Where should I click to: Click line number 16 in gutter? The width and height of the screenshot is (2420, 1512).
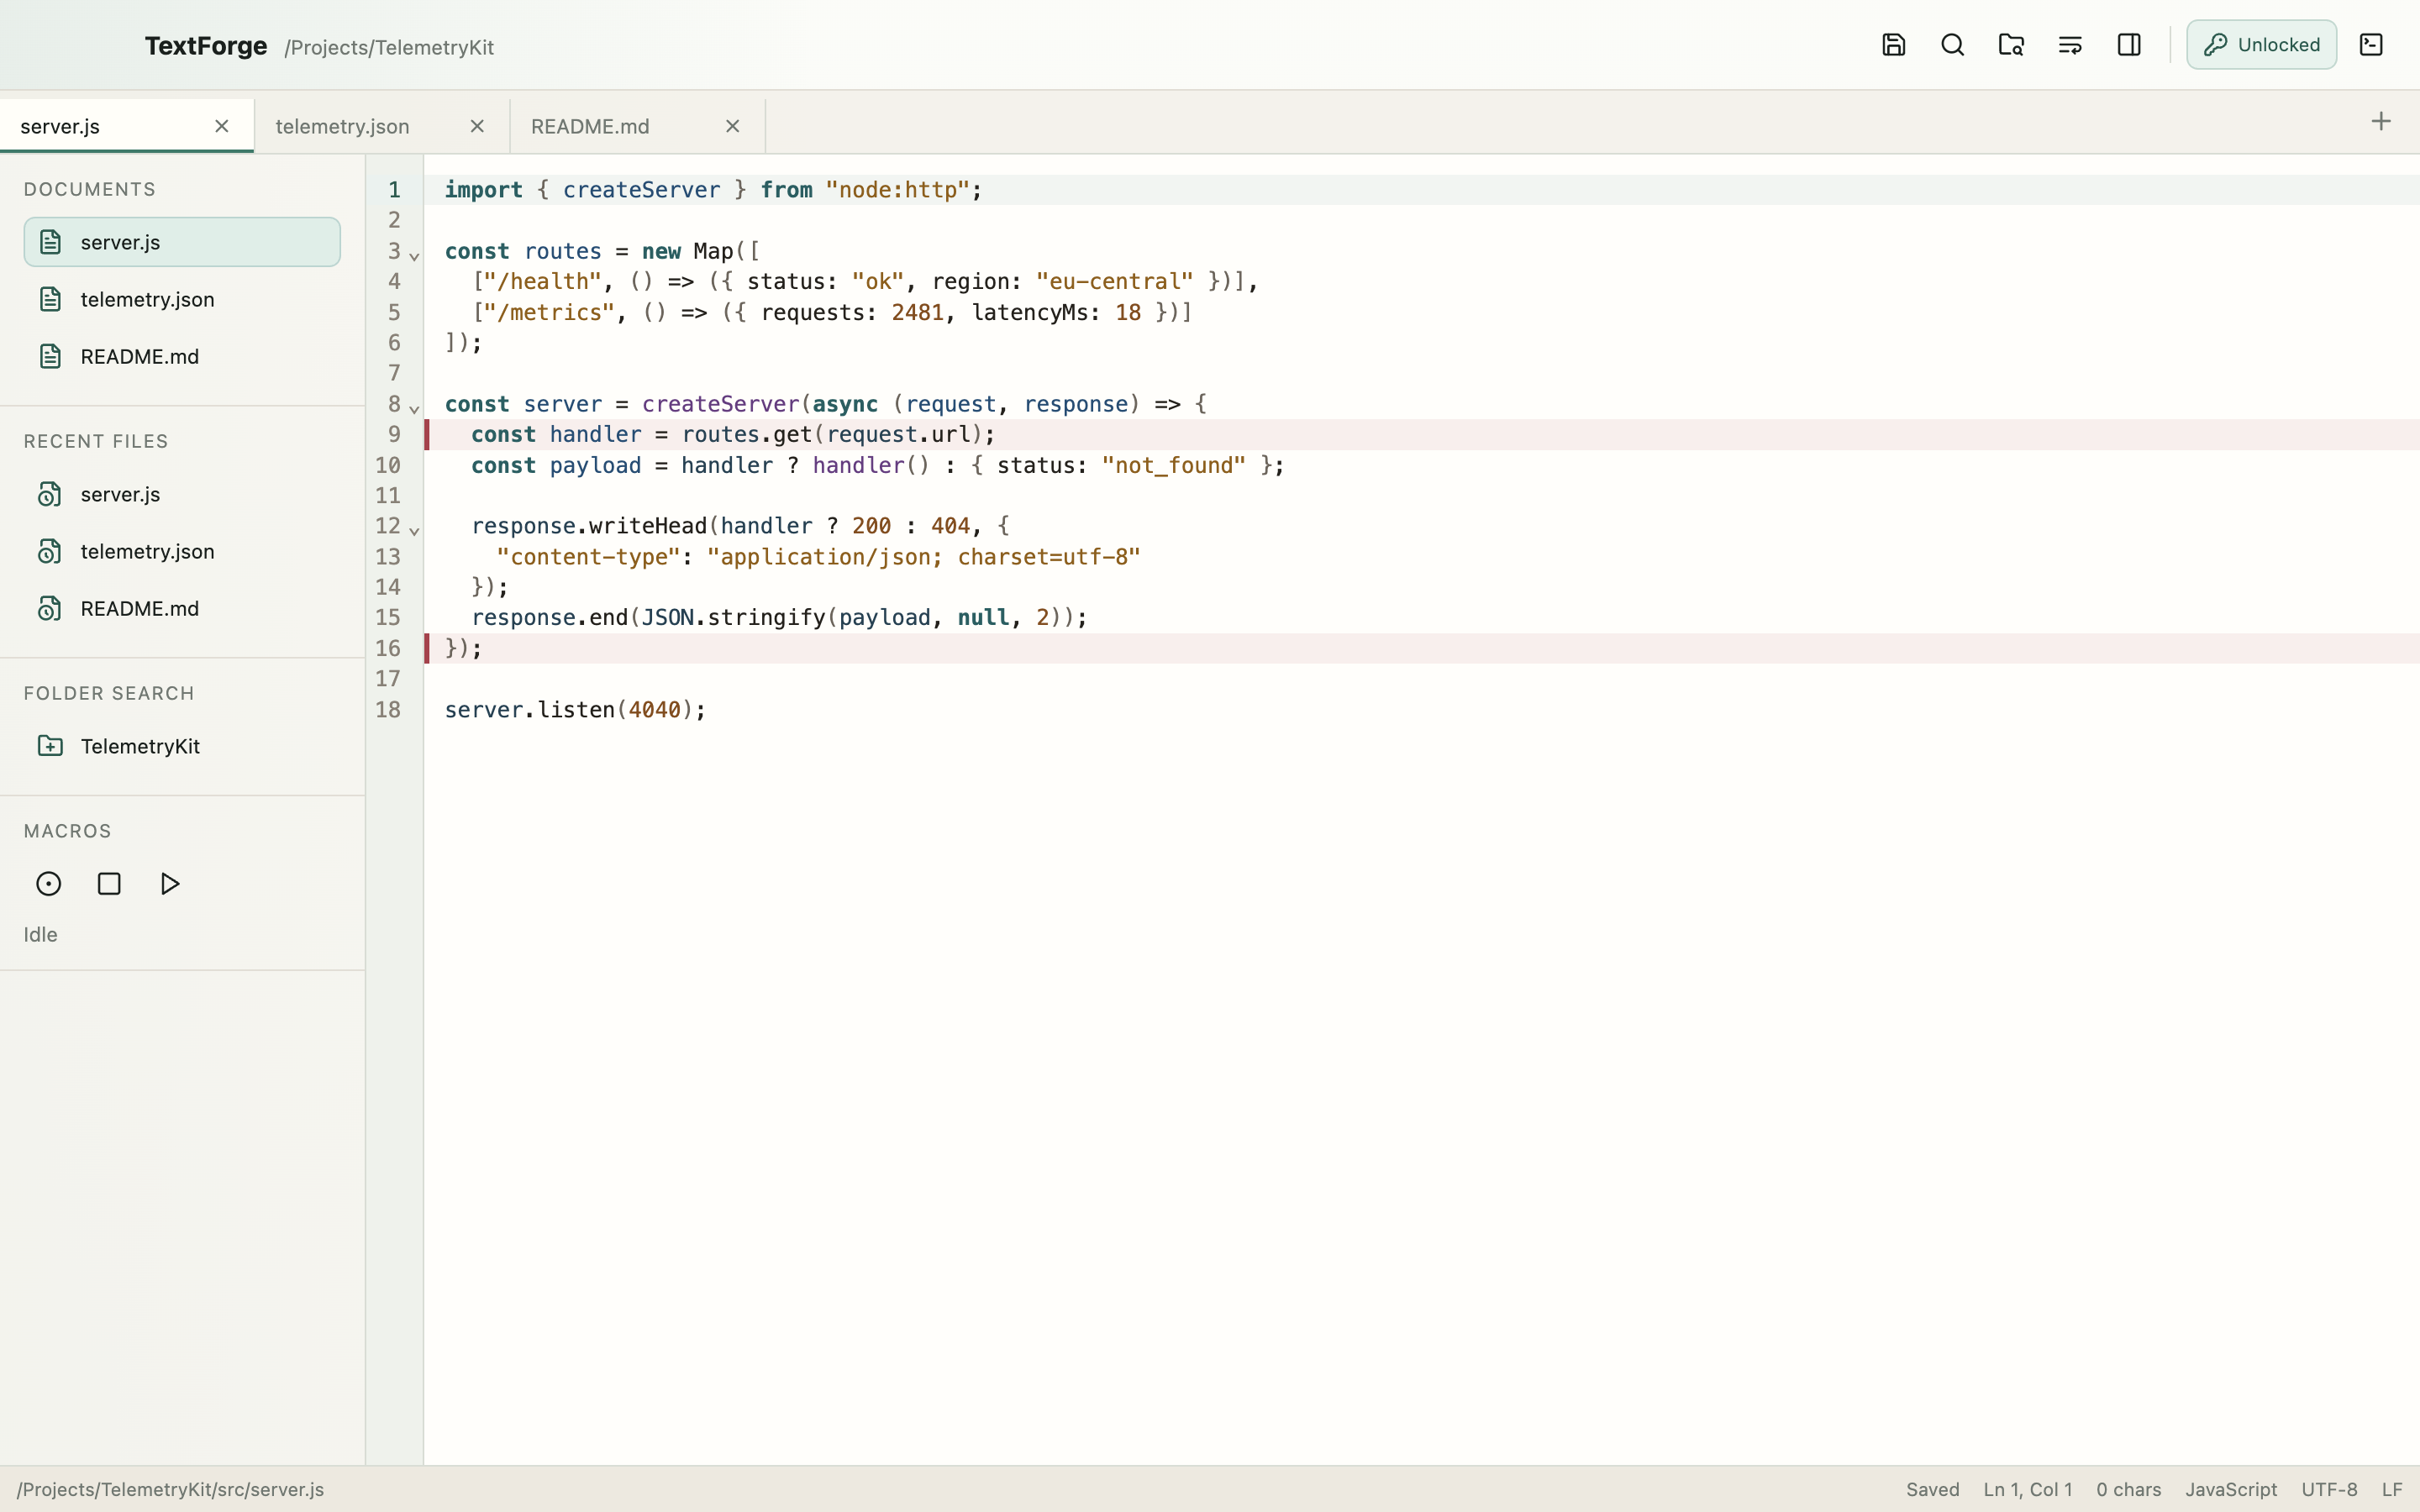388,648
